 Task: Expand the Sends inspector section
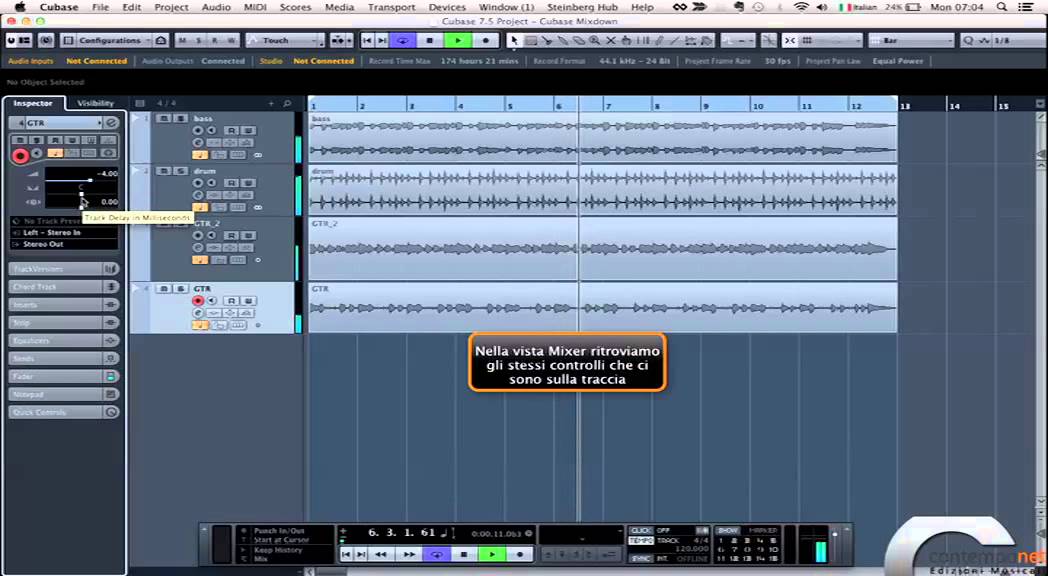pos(64,359)
